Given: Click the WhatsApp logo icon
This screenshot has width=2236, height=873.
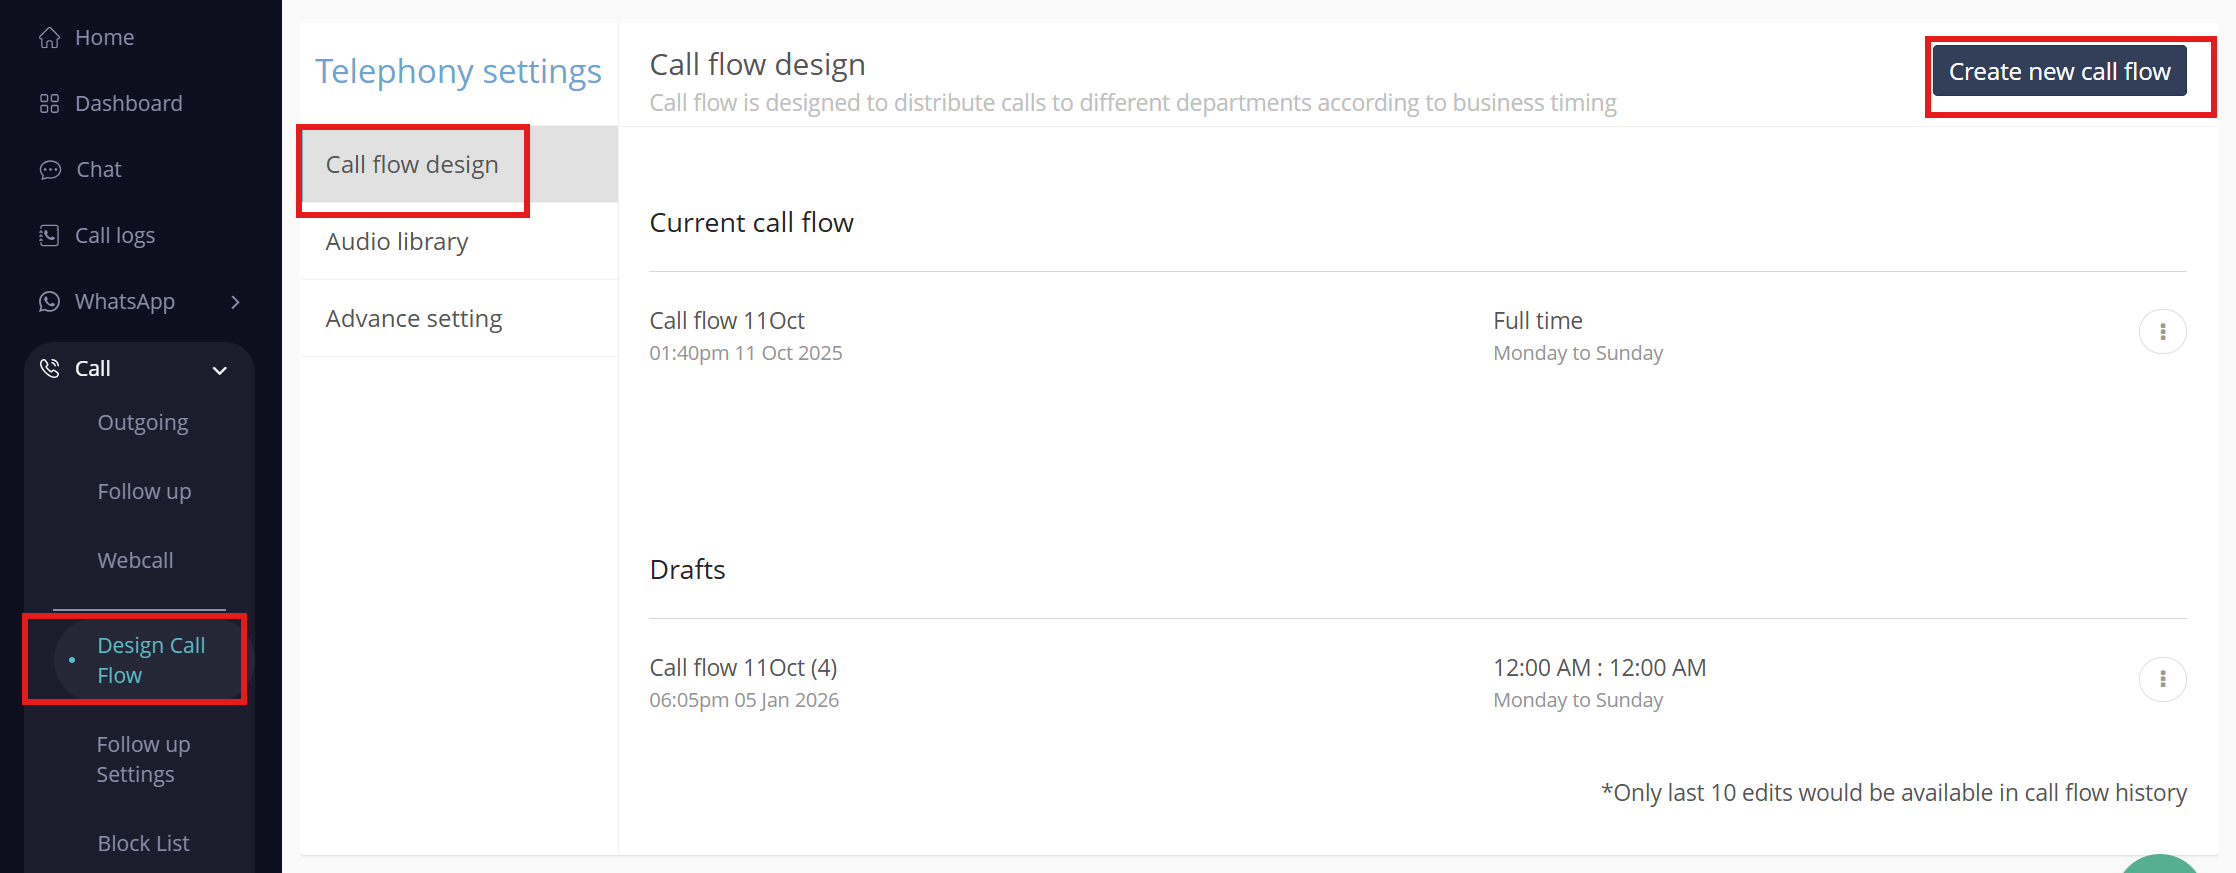Looking at the screenshot, I should coord(49,302).
